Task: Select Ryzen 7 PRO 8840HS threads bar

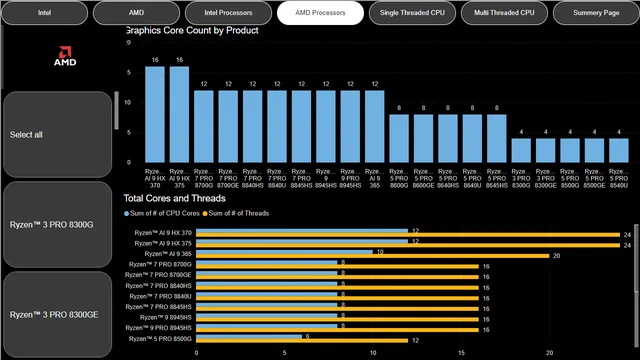Action: click(x=337, y=288)
